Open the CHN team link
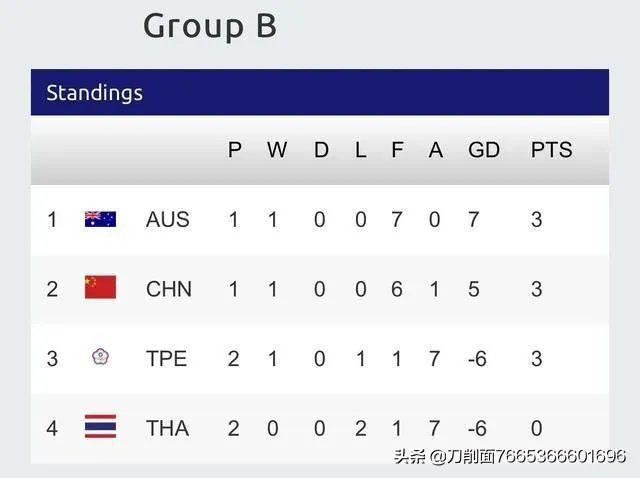Screen dimensions: 640x478 [x=168, y=289]
